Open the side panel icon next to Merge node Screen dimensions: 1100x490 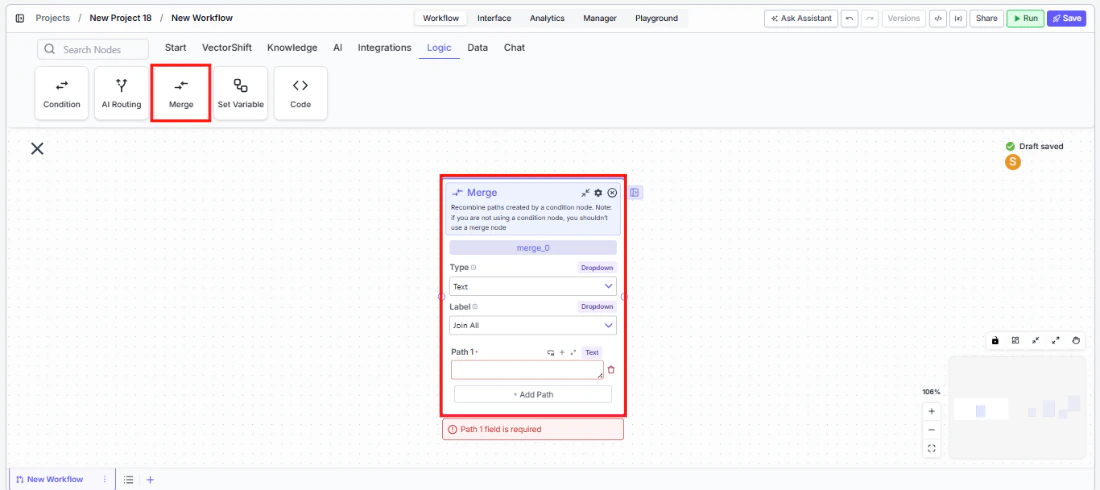pos(635,192)
